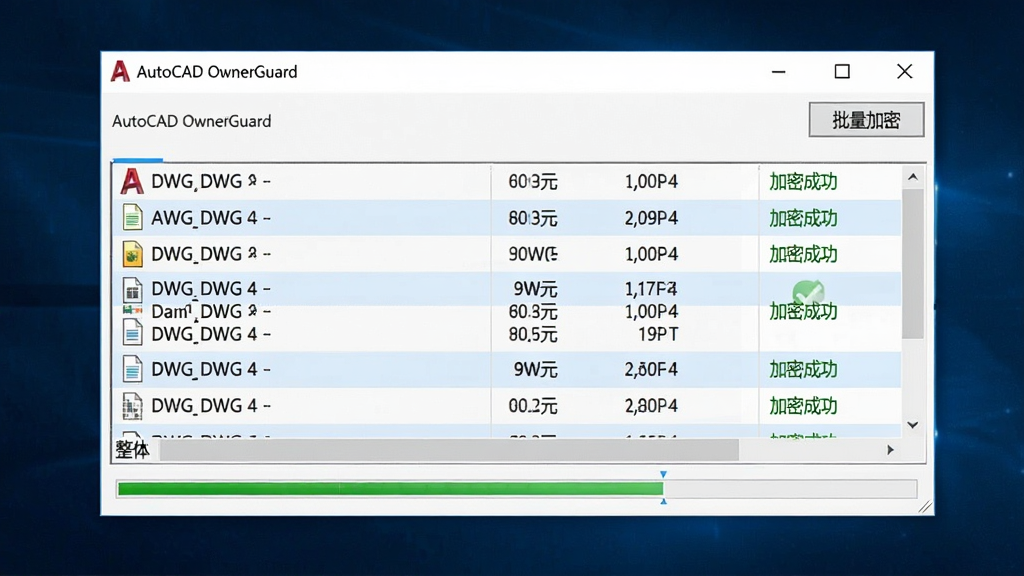Select the red AutoCAD file icon in first row
The image size is (1024, 576).
point(132,182)
